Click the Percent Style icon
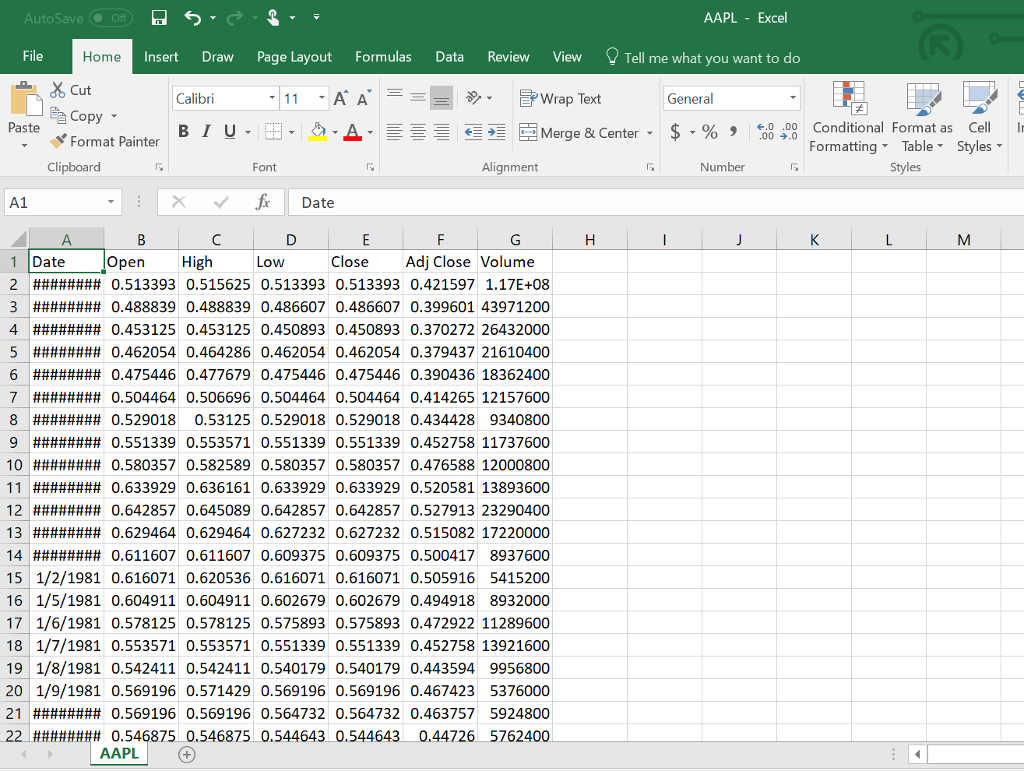The height and width of the screenshot is (771, 1024). click(709, 133)
